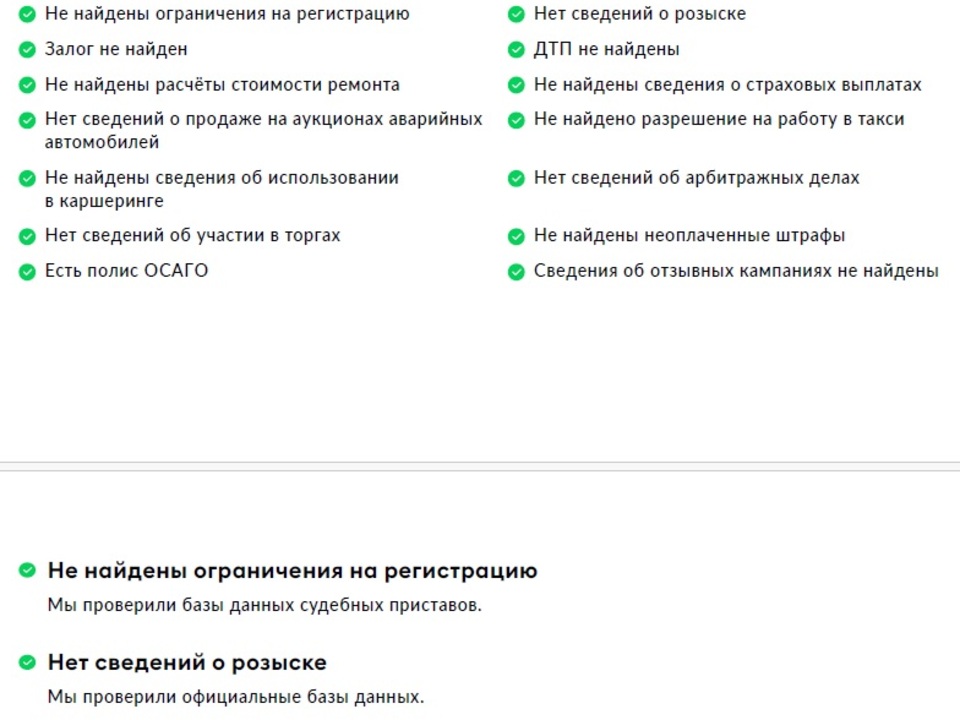Click bold heading "Нет сведений о розыске"
960x720 pixels.
187,663
